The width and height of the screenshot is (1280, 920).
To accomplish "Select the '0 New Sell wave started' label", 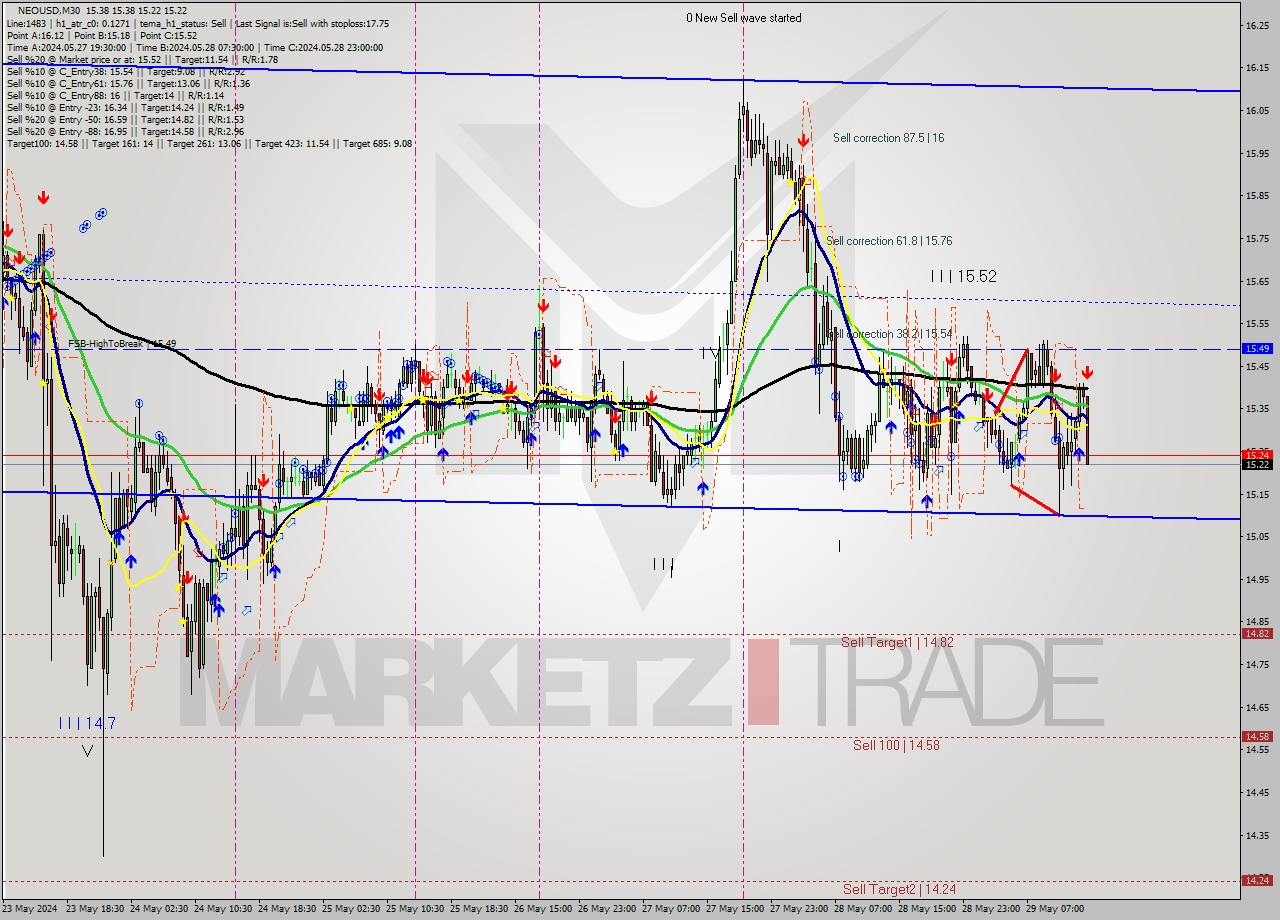I will coord(743,18).
